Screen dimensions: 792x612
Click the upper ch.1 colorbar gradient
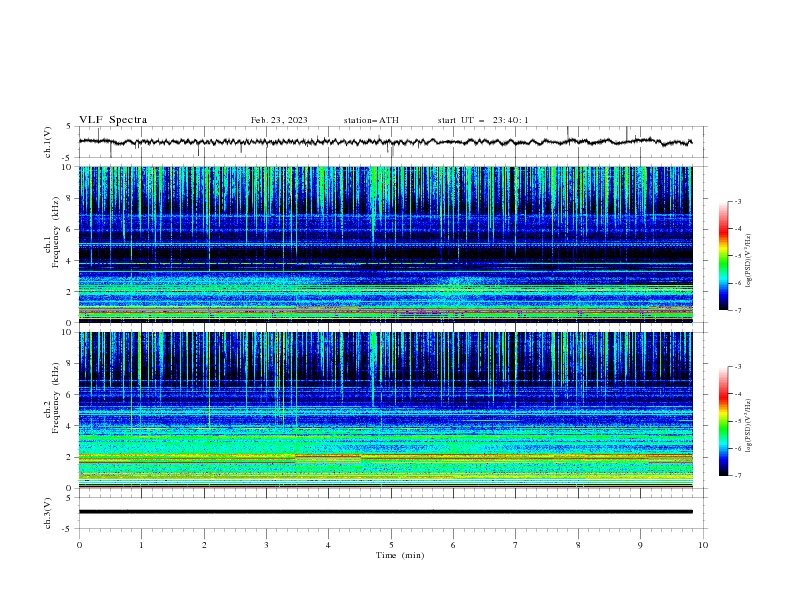(x=723, y=256)
